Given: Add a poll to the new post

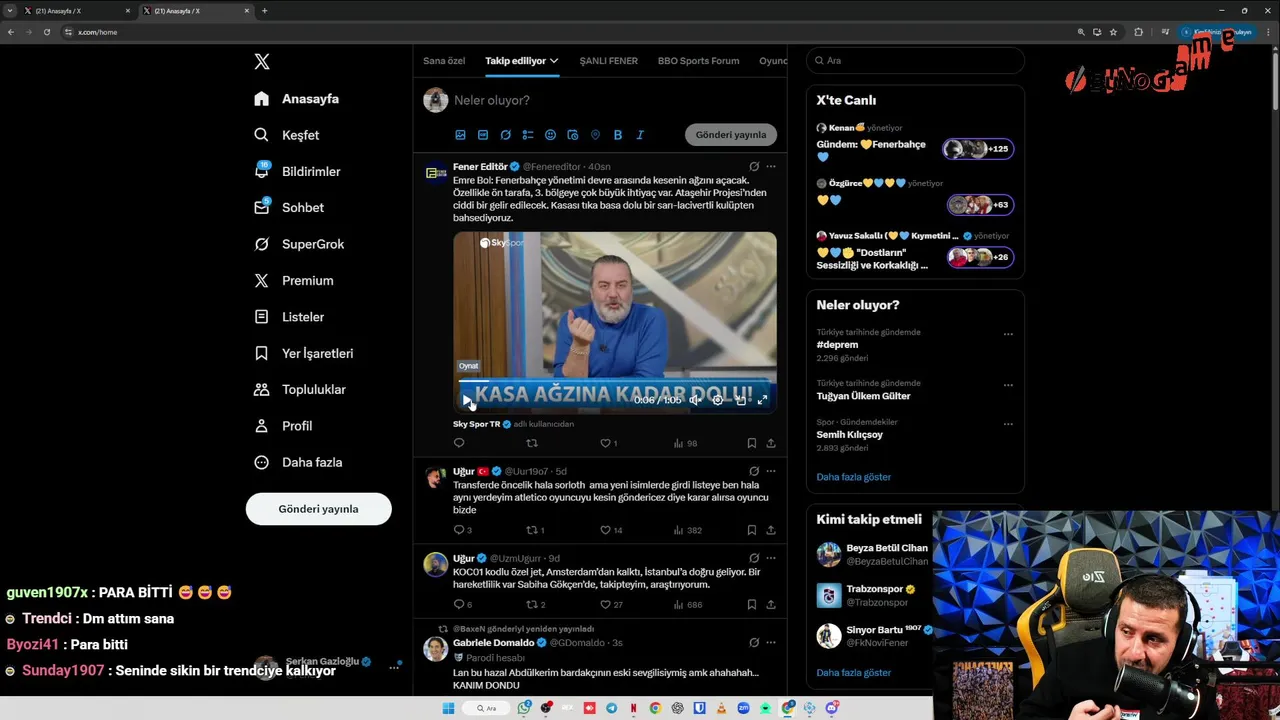Looking at the screenshot, I should [528, 135].
